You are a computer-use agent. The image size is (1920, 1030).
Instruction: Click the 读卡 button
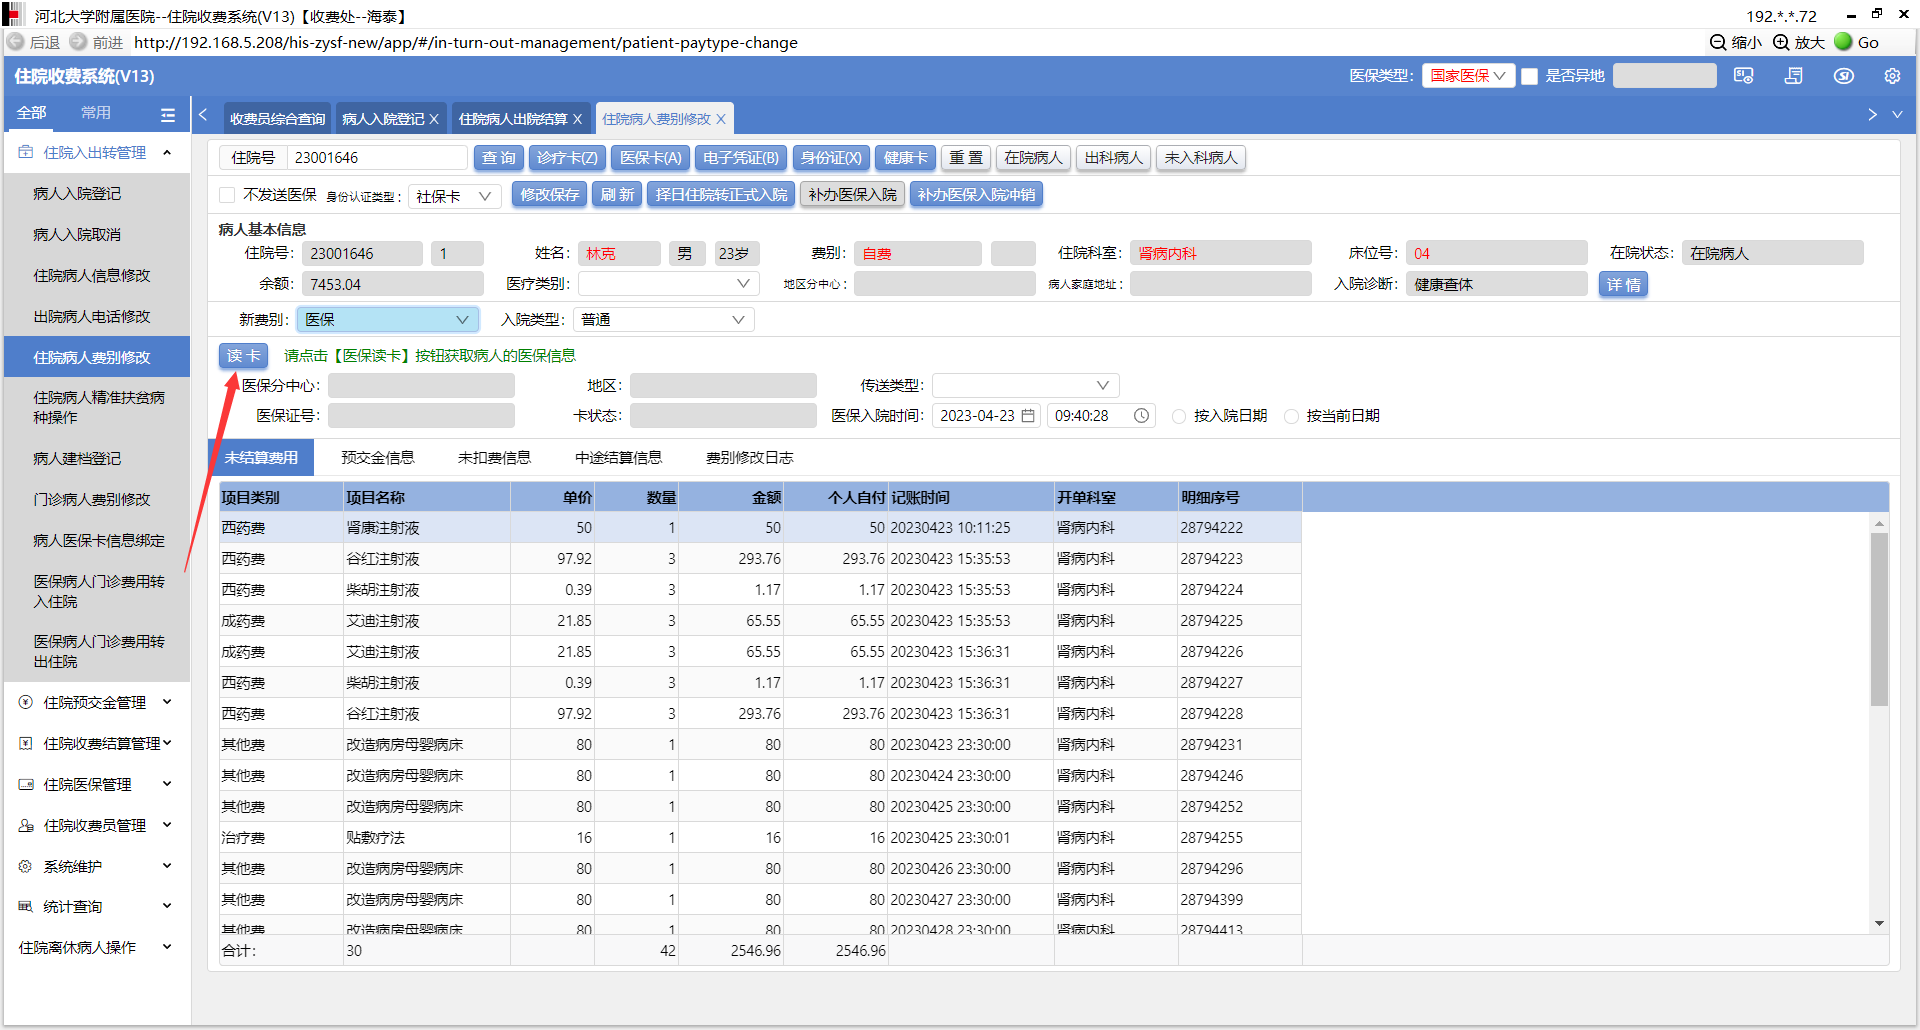[243, 356]
